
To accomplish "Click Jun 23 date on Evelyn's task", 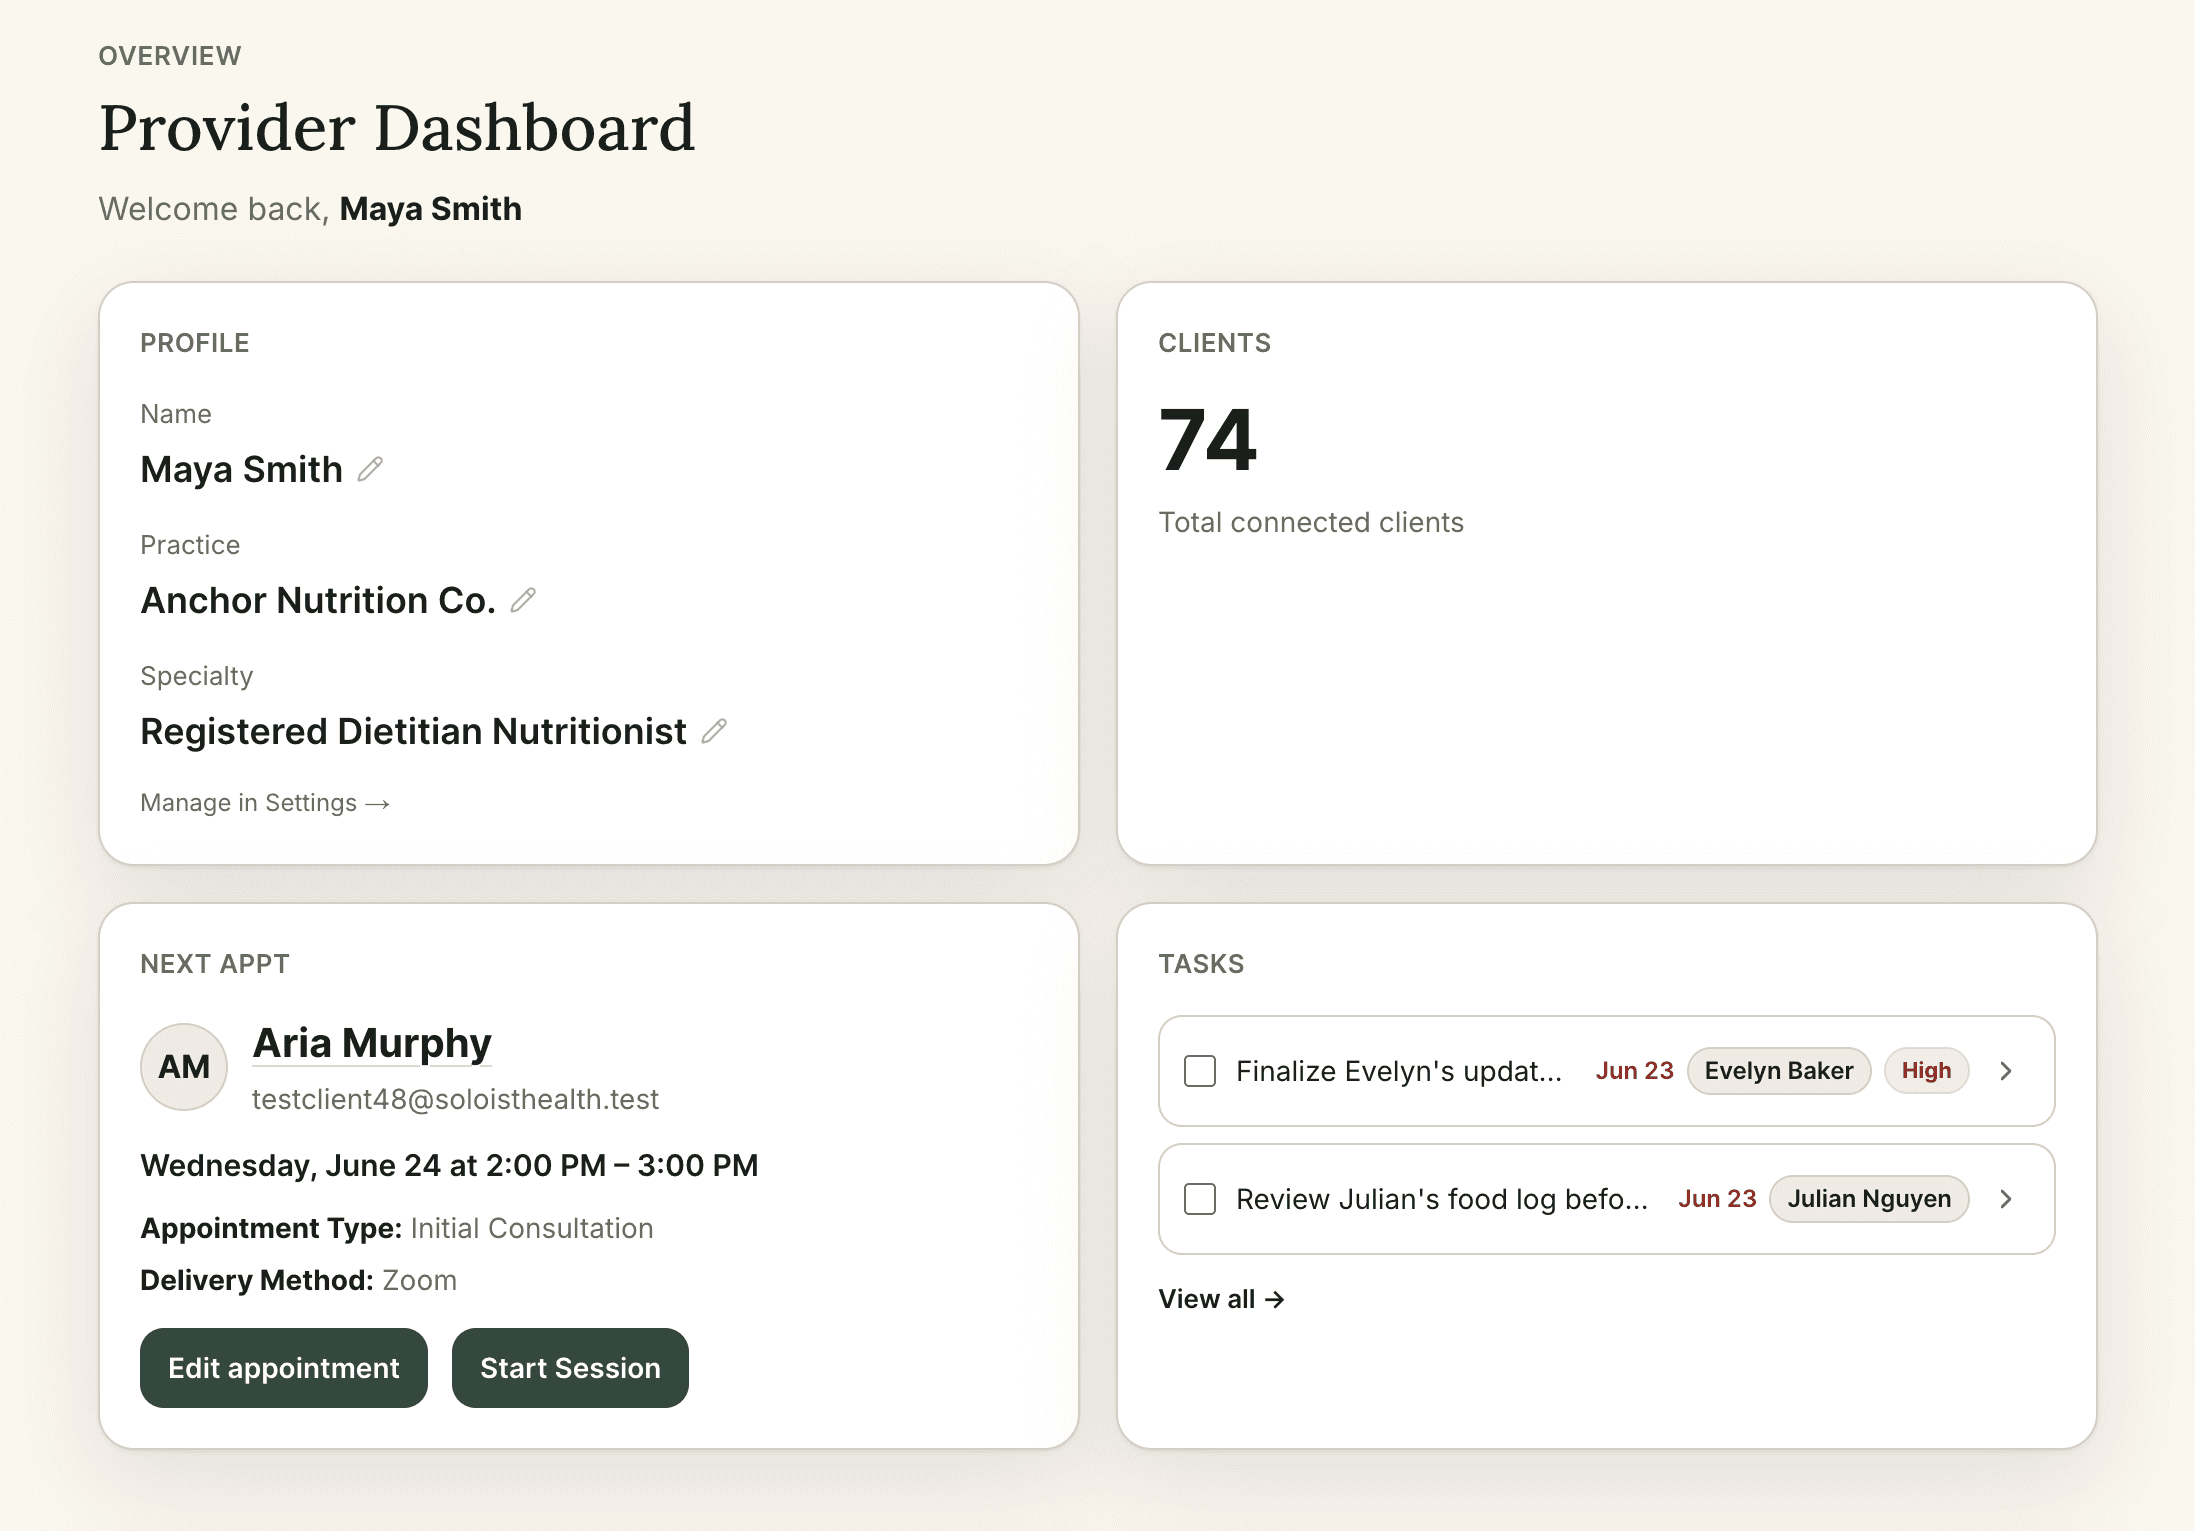I will 1634,1071.
